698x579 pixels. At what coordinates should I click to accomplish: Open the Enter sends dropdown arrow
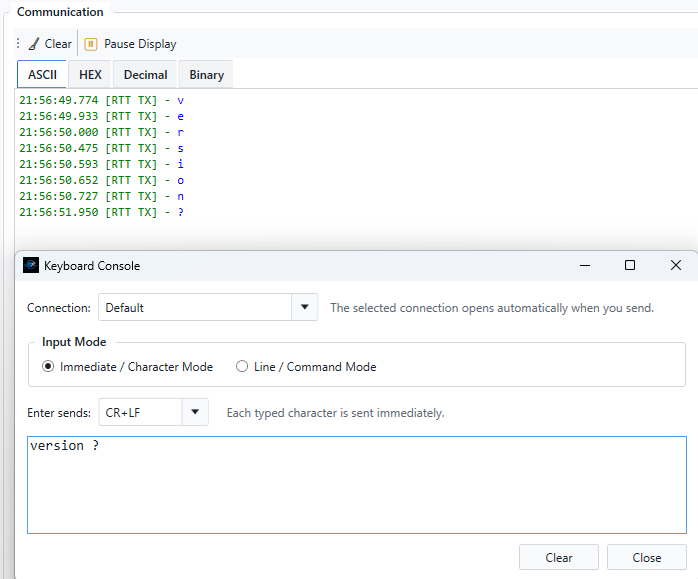coord(195,412)
